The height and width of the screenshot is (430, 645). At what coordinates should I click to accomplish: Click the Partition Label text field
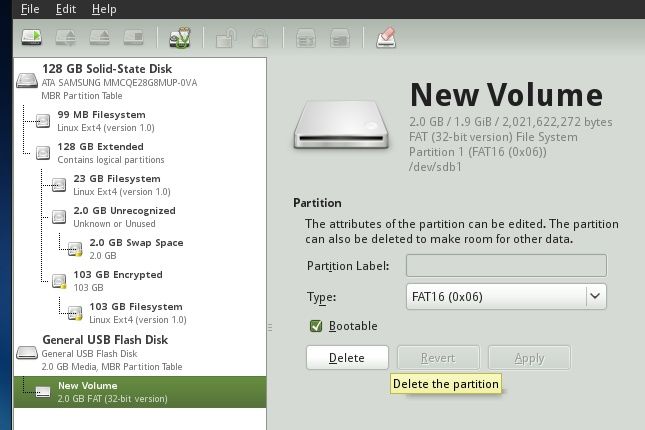pyautogui.click(x=506, y=265)
